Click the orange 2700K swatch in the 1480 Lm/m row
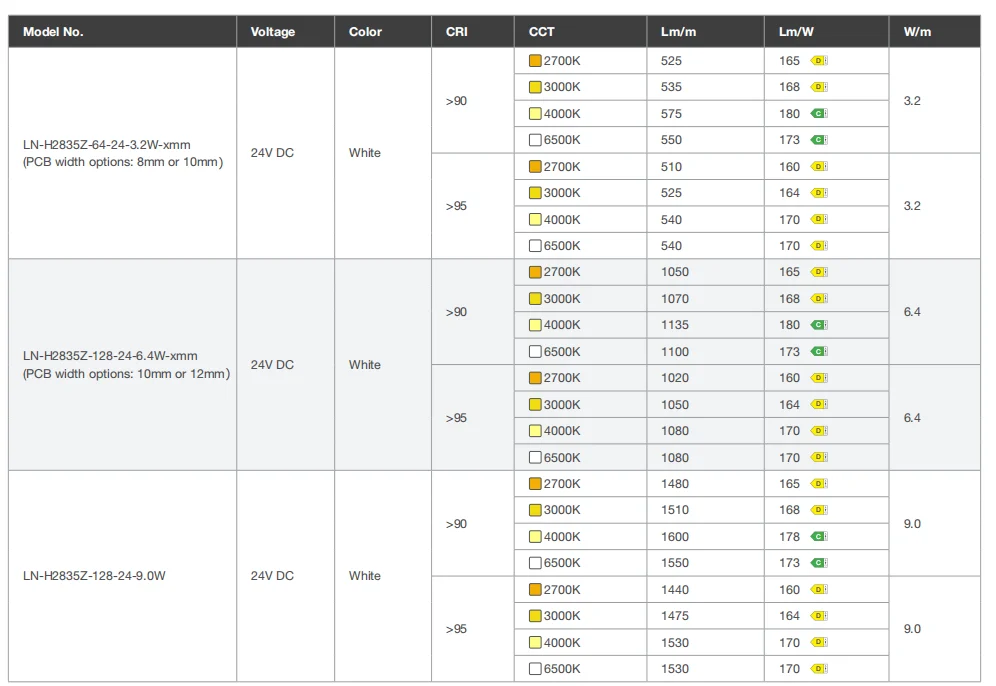 click(535, 484)
